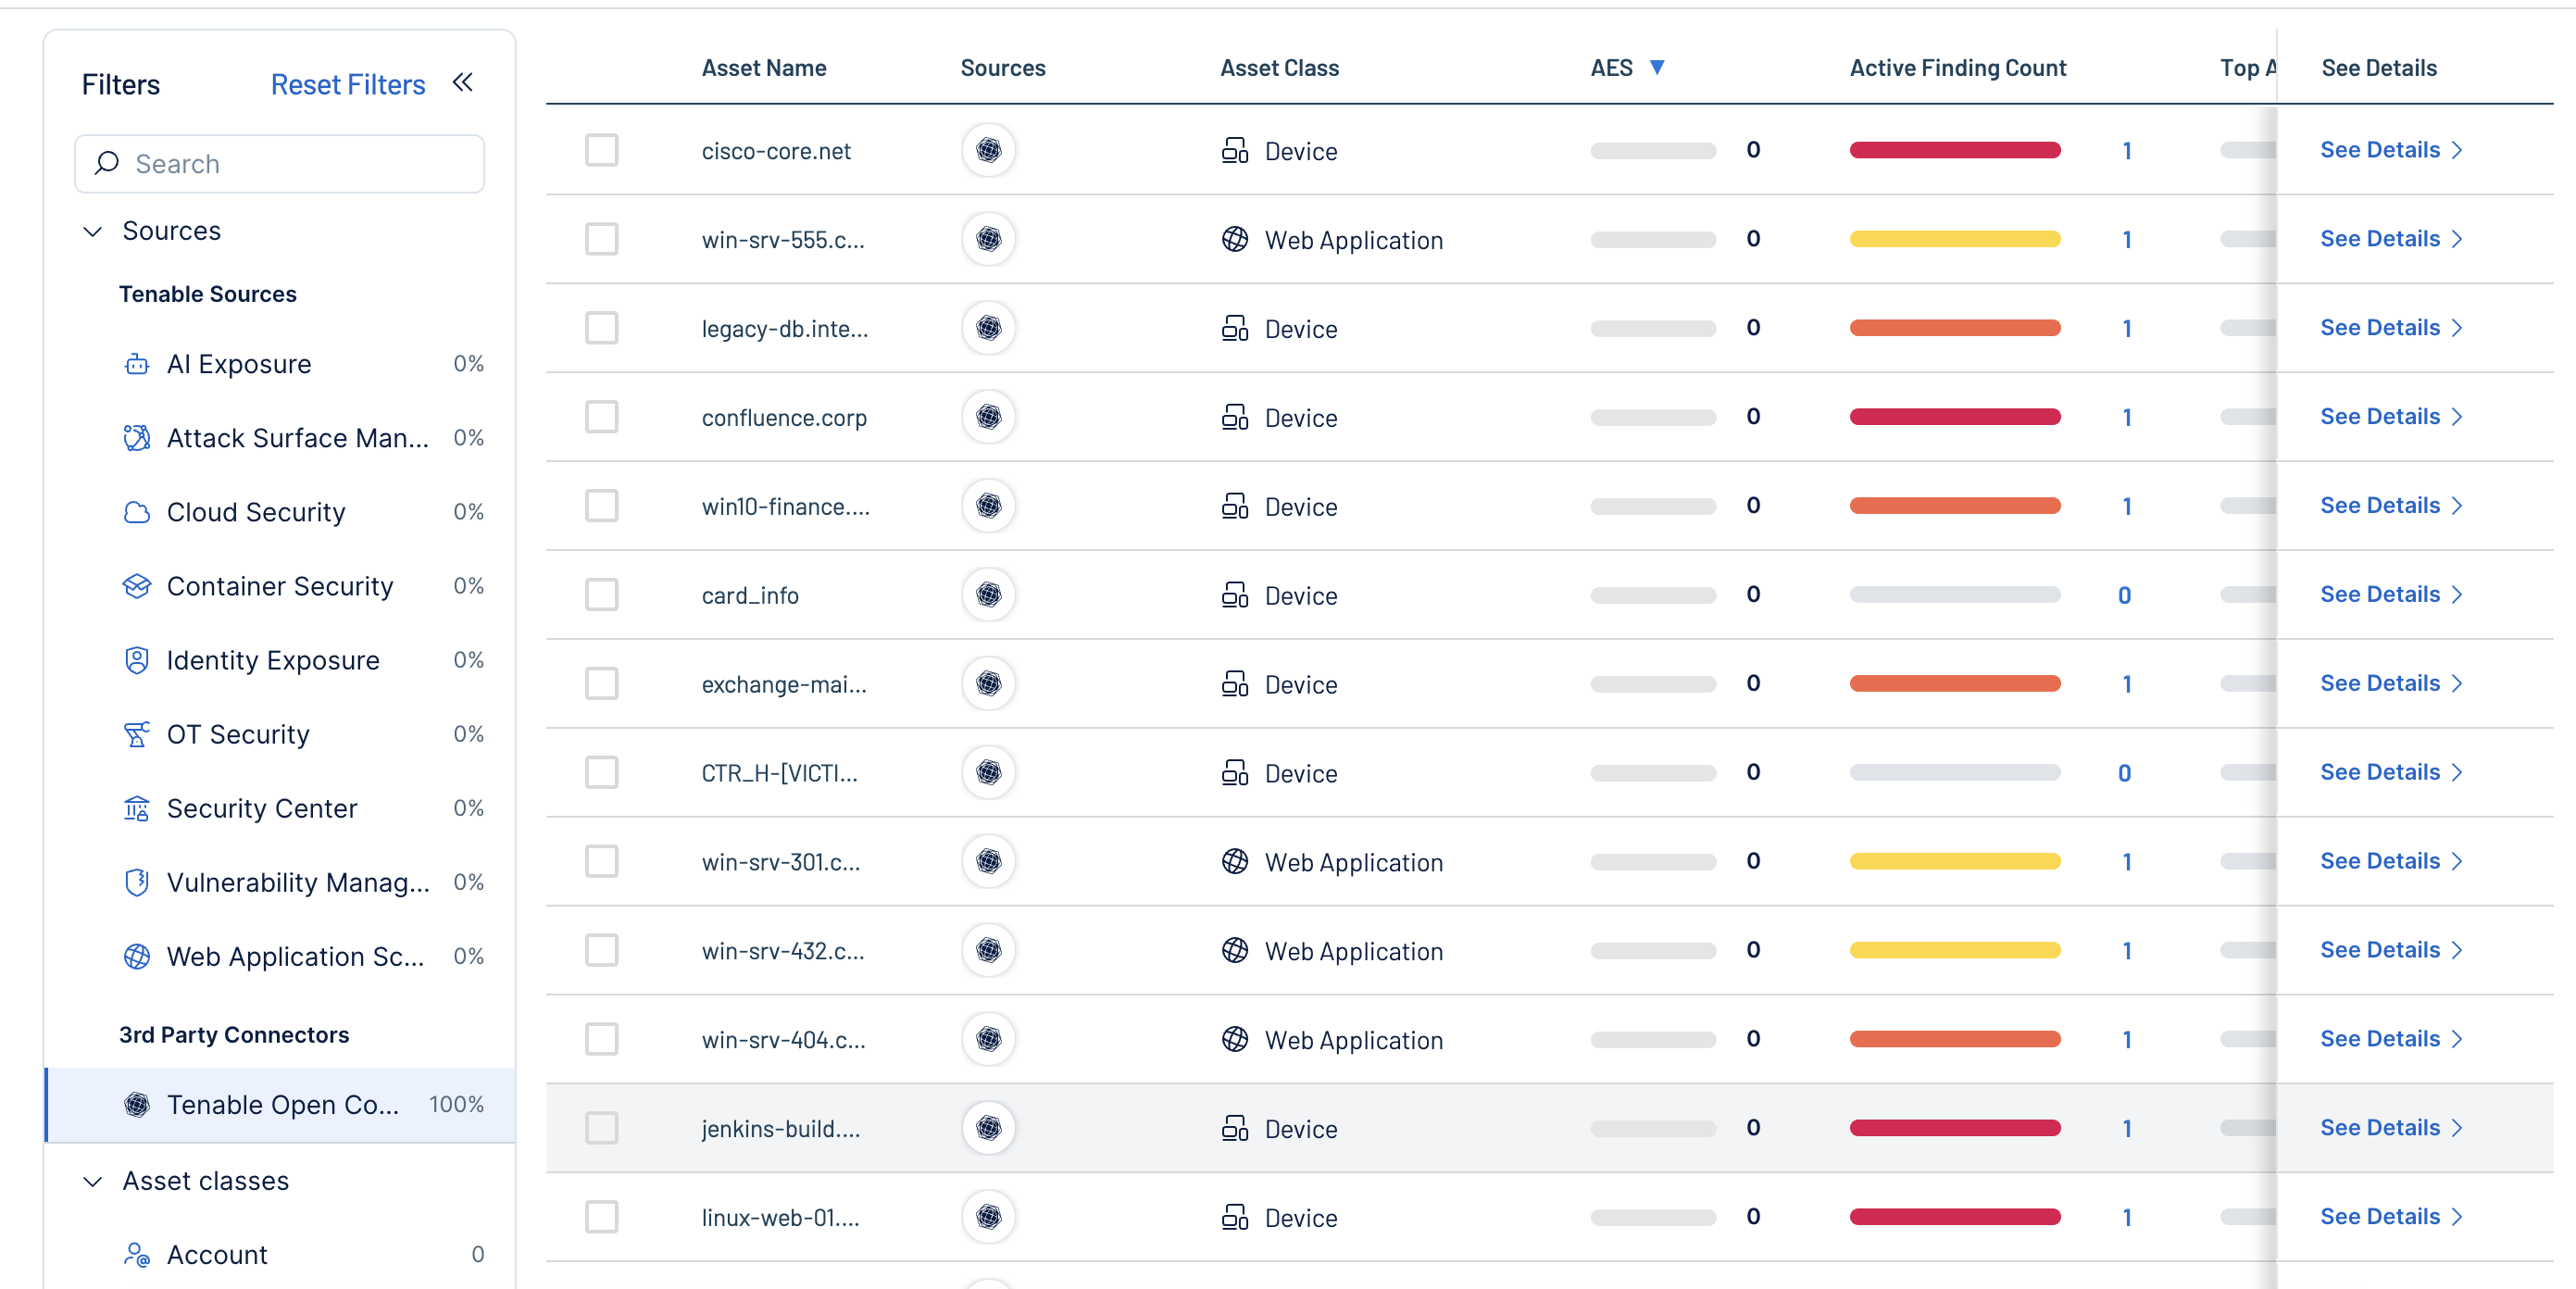
Task: Select the Tenable Open Connector filter
Action: pos(282,1104)
